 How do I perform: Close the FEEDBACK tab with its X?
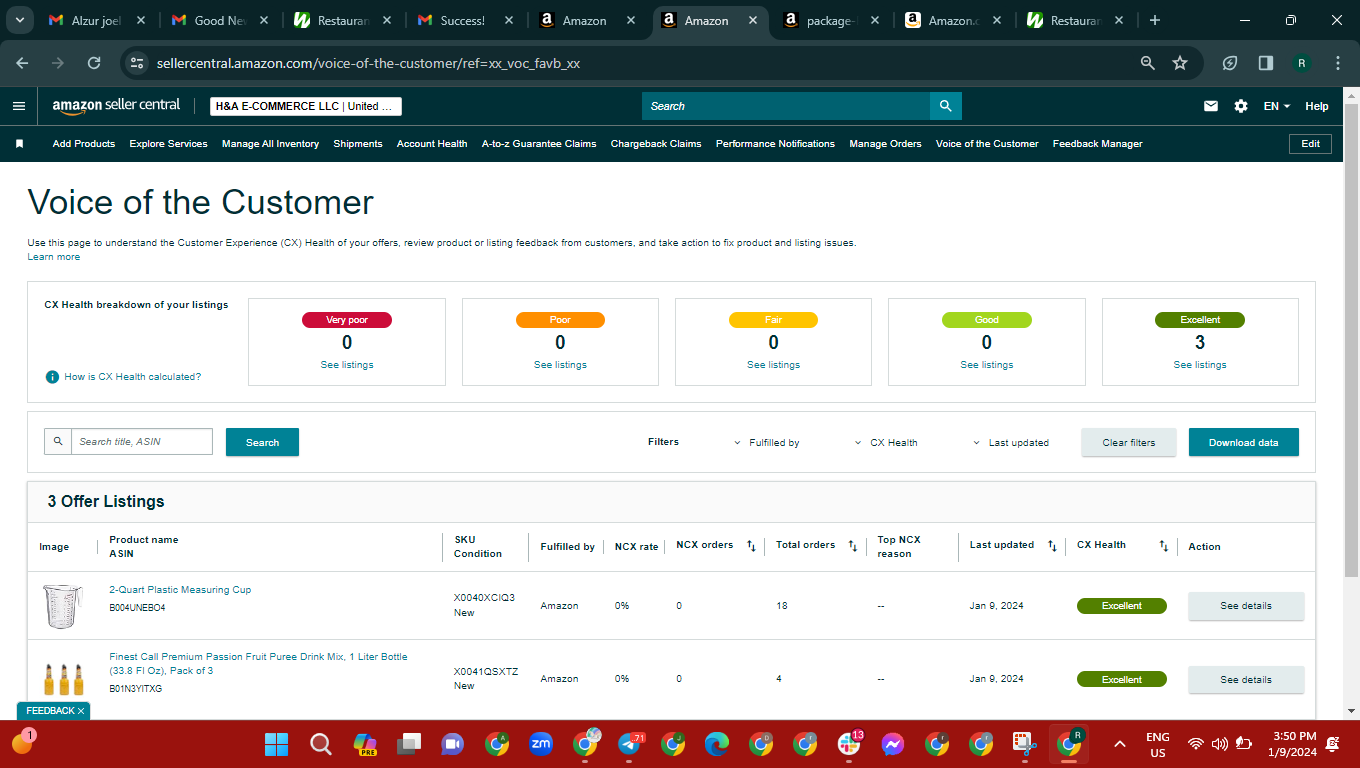(x=81, y=711)
